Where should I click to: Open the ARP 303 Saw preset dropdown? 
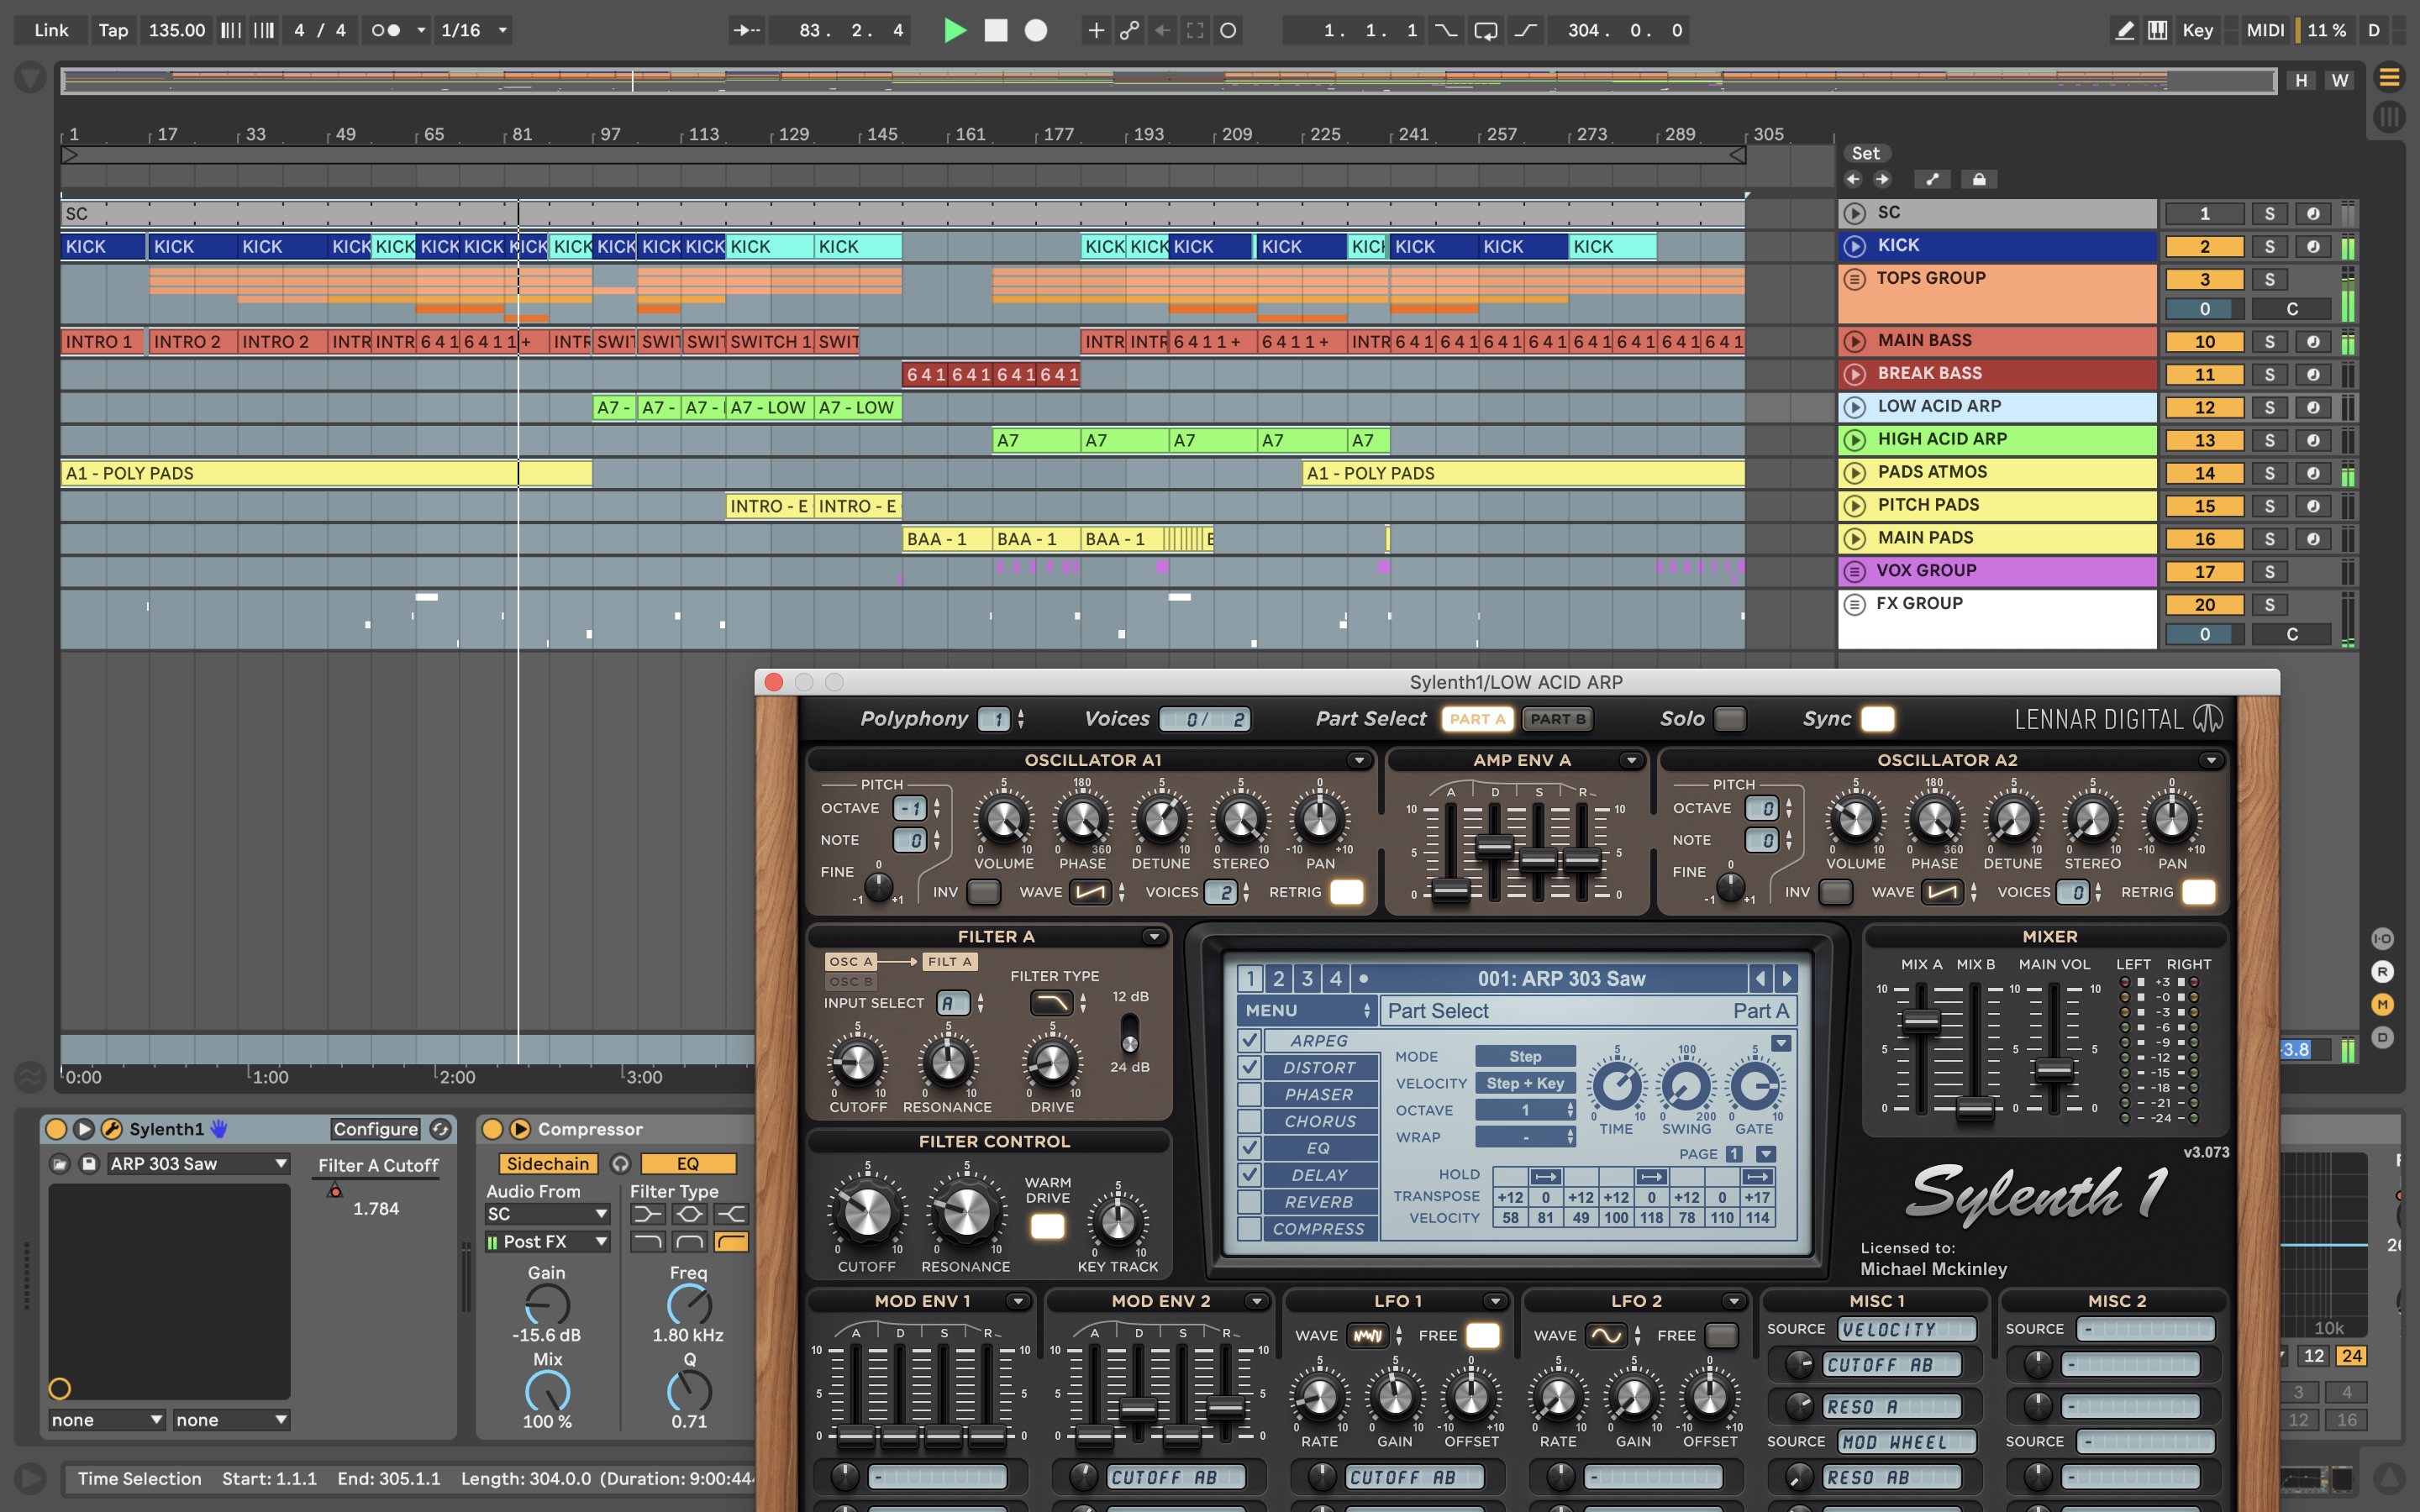[198, 1164]
